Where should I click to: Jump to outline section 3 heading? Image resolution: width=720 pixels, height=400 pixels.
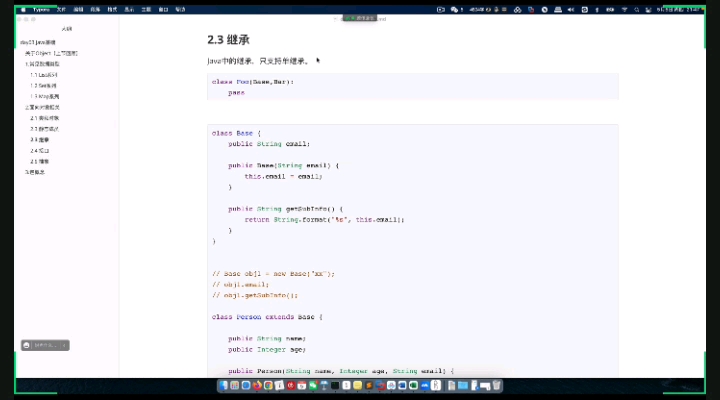pos(34,172)
